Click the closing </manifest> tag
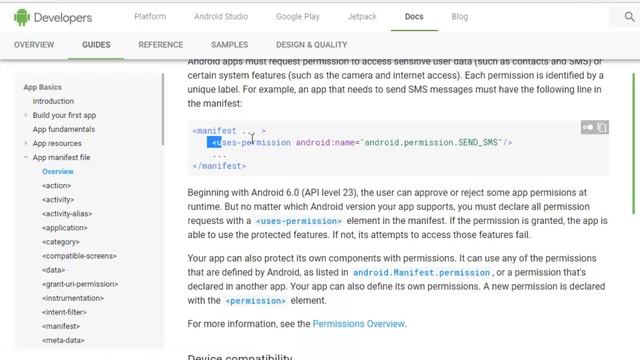Viewport: 640px width, 360px height. click(x=219, y=166)
